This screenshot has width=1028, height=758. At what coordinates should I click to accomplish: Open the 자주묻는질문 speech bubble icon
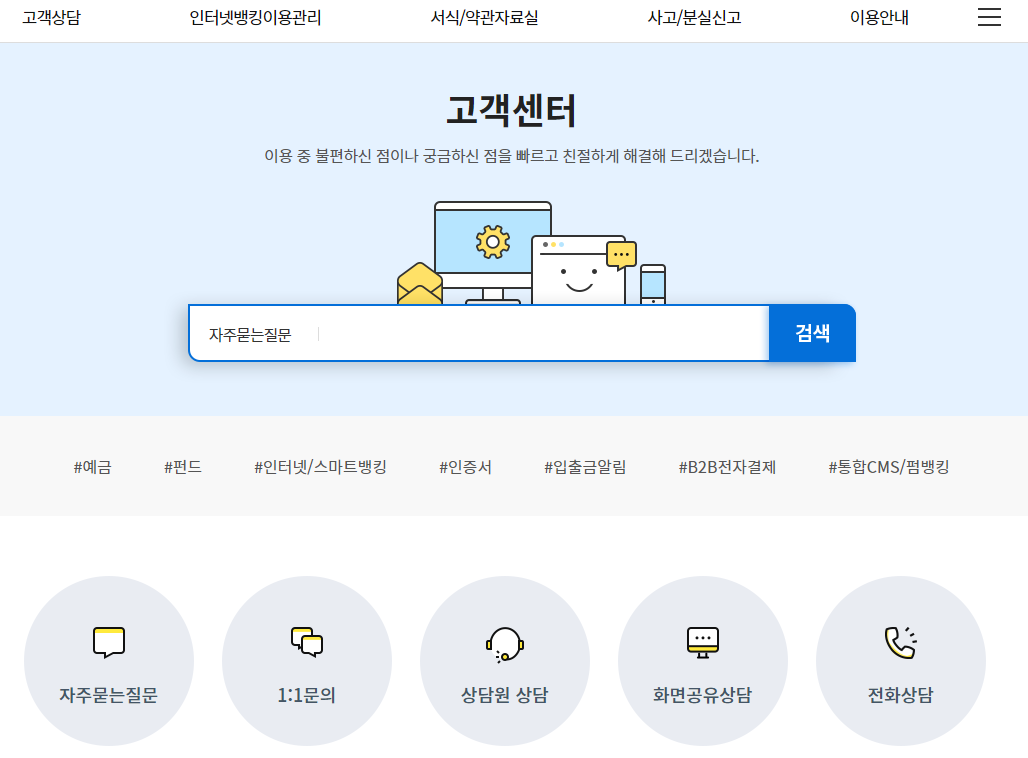tap(109, 640)
